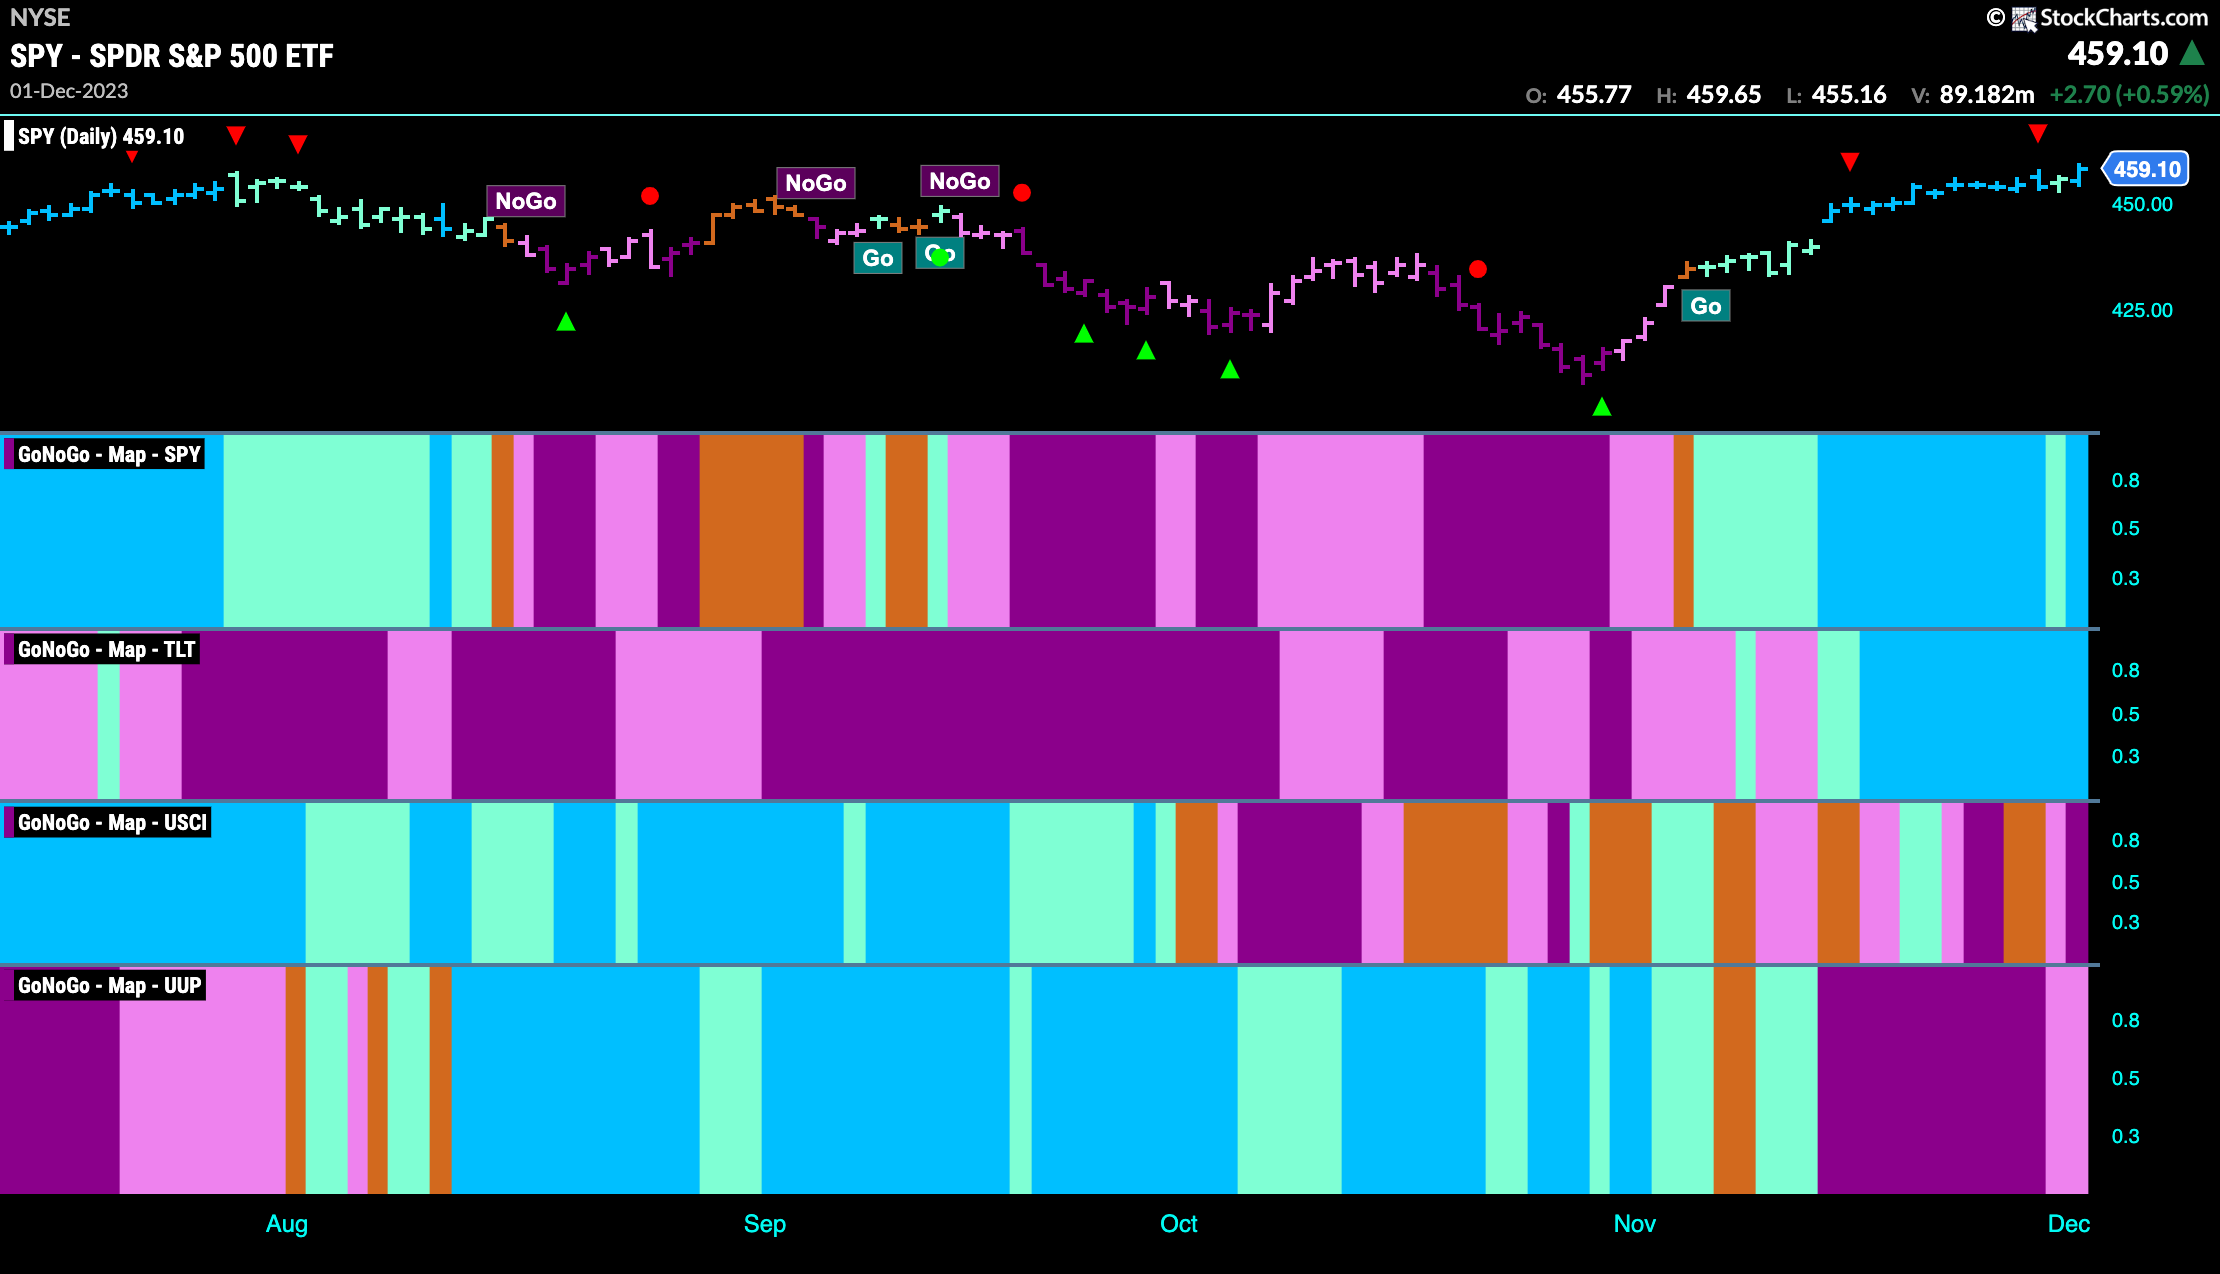This screenshot has height=1274, width=2220.
Task: Click the Nov month label on time axis
Action: coord(1635,1224)
